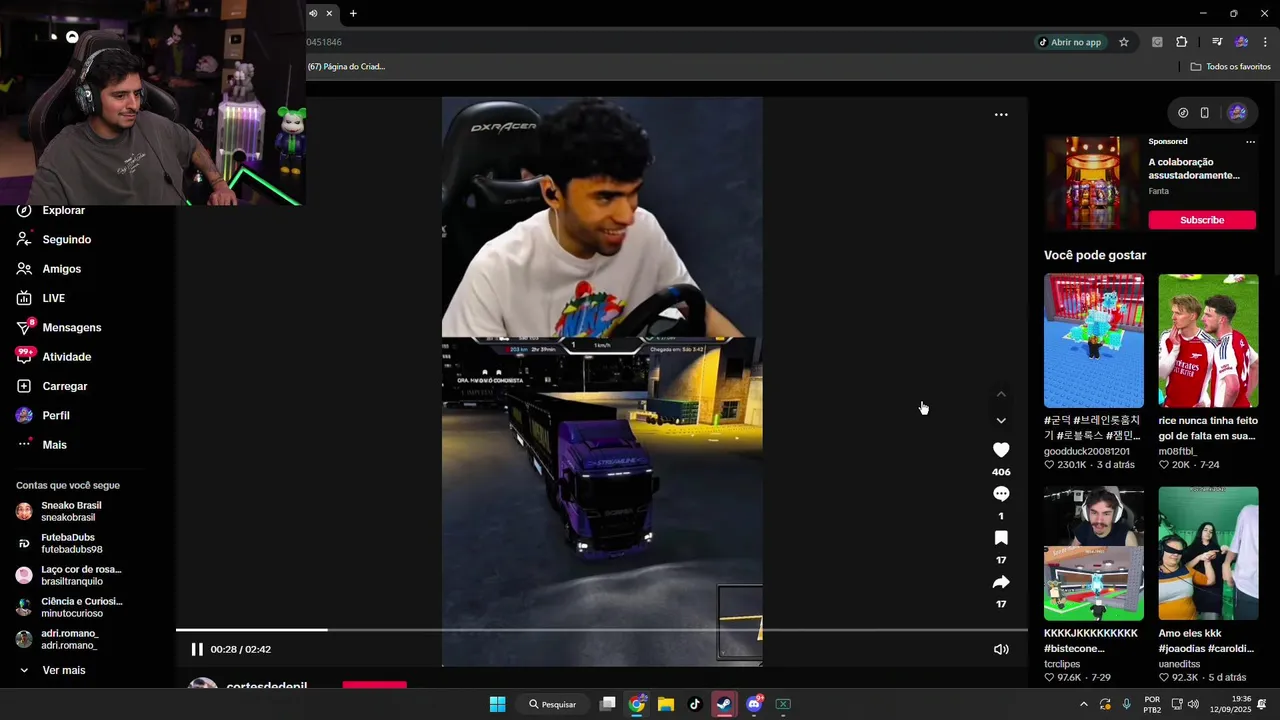Open the video comments
This screenshot has width=1280, height=720.
pos(1001,494)
